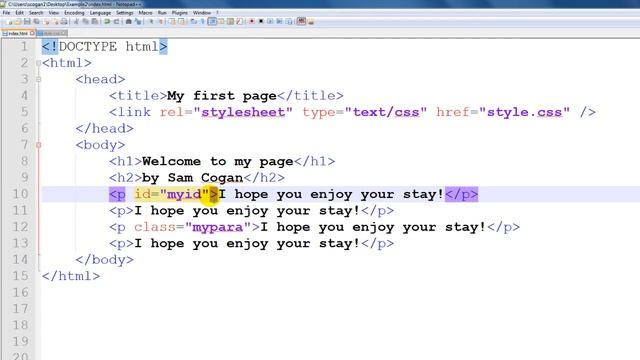Open the Settings menu

click(x=124, y=13)
